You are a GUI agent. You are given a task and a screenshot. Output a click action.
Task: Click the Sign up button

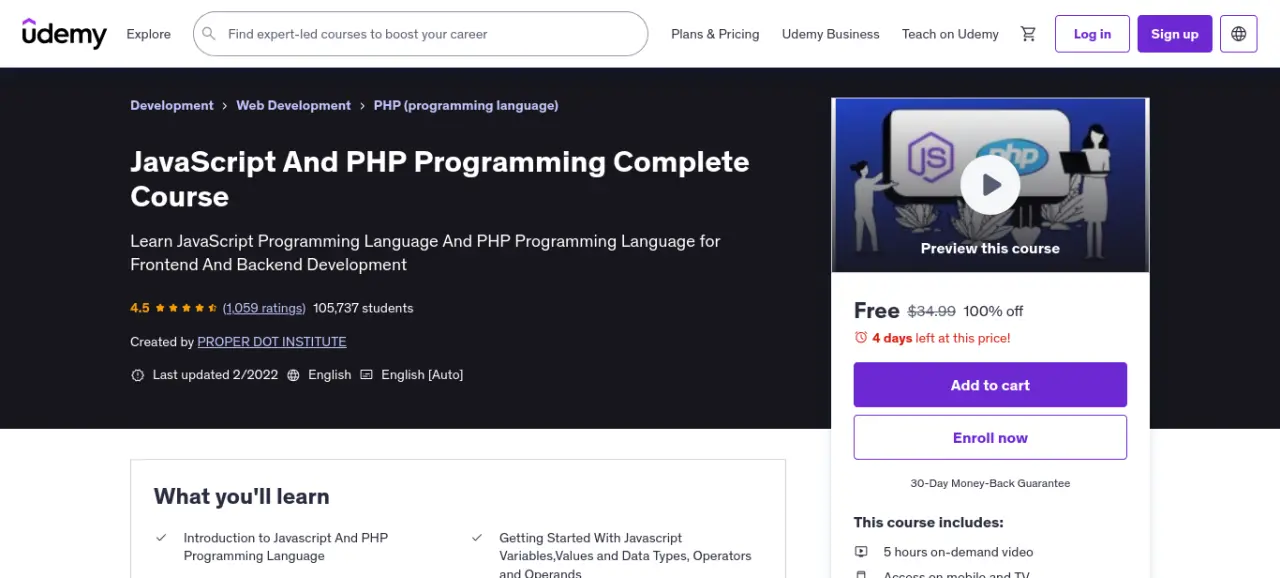(1174, 34)
